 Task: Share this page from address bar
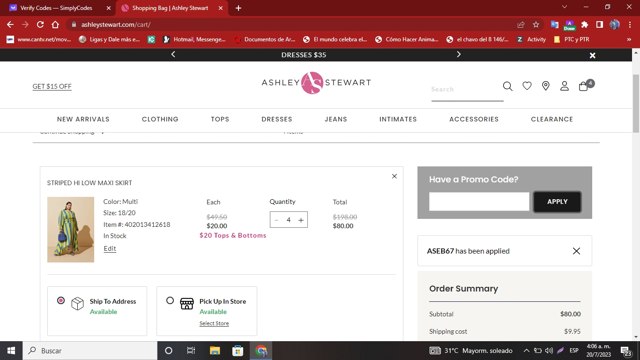[x=520, y=24]
